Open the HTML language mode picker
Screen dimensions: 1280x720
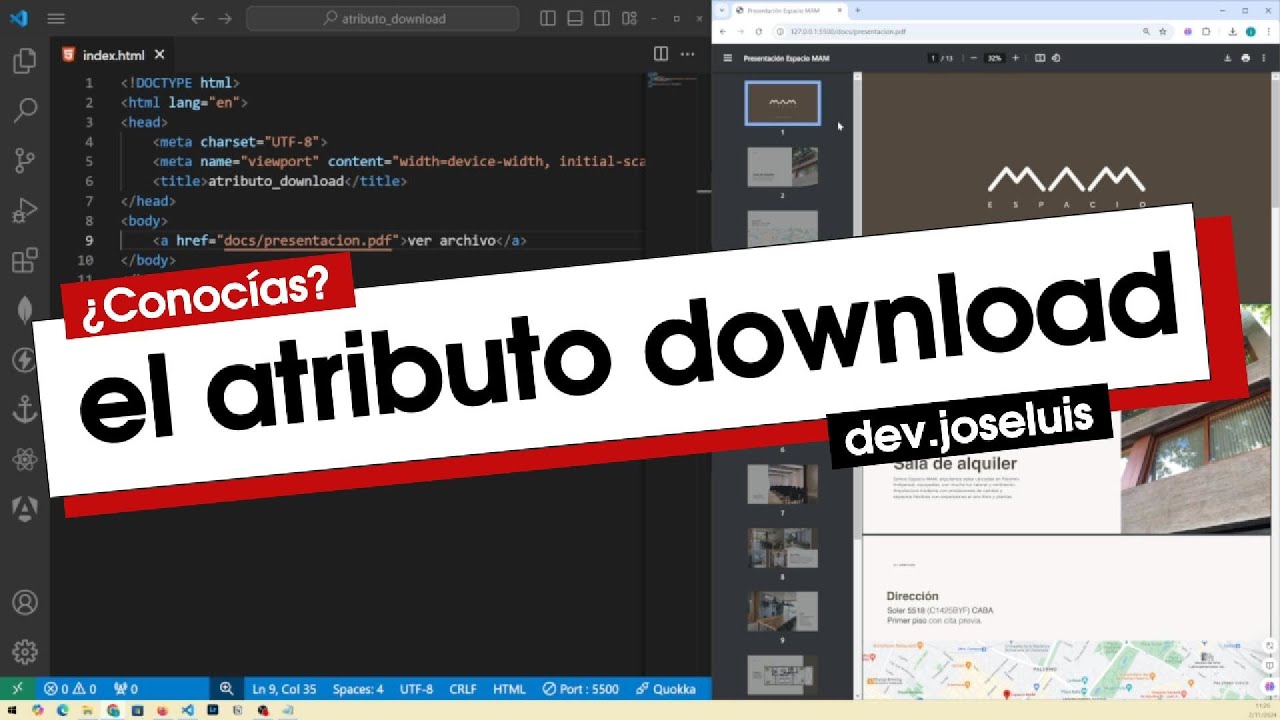pyautogui.click(x=509, y=689)
